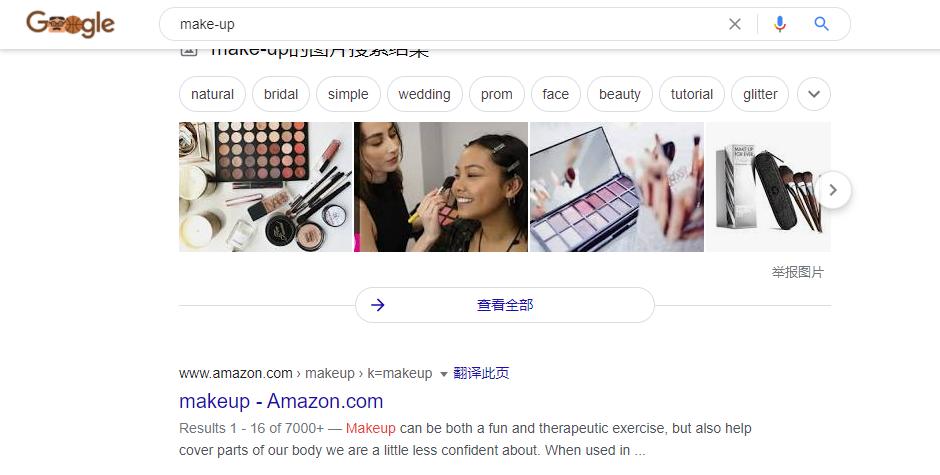
Task: Filter images by wedding
Action: point(424,94)
